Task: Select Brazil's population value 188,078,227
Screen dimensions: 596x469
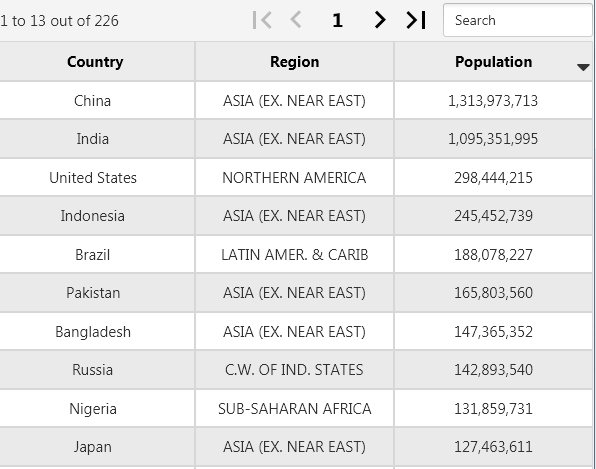Action: pyautogui.click(x=493, y=255)
